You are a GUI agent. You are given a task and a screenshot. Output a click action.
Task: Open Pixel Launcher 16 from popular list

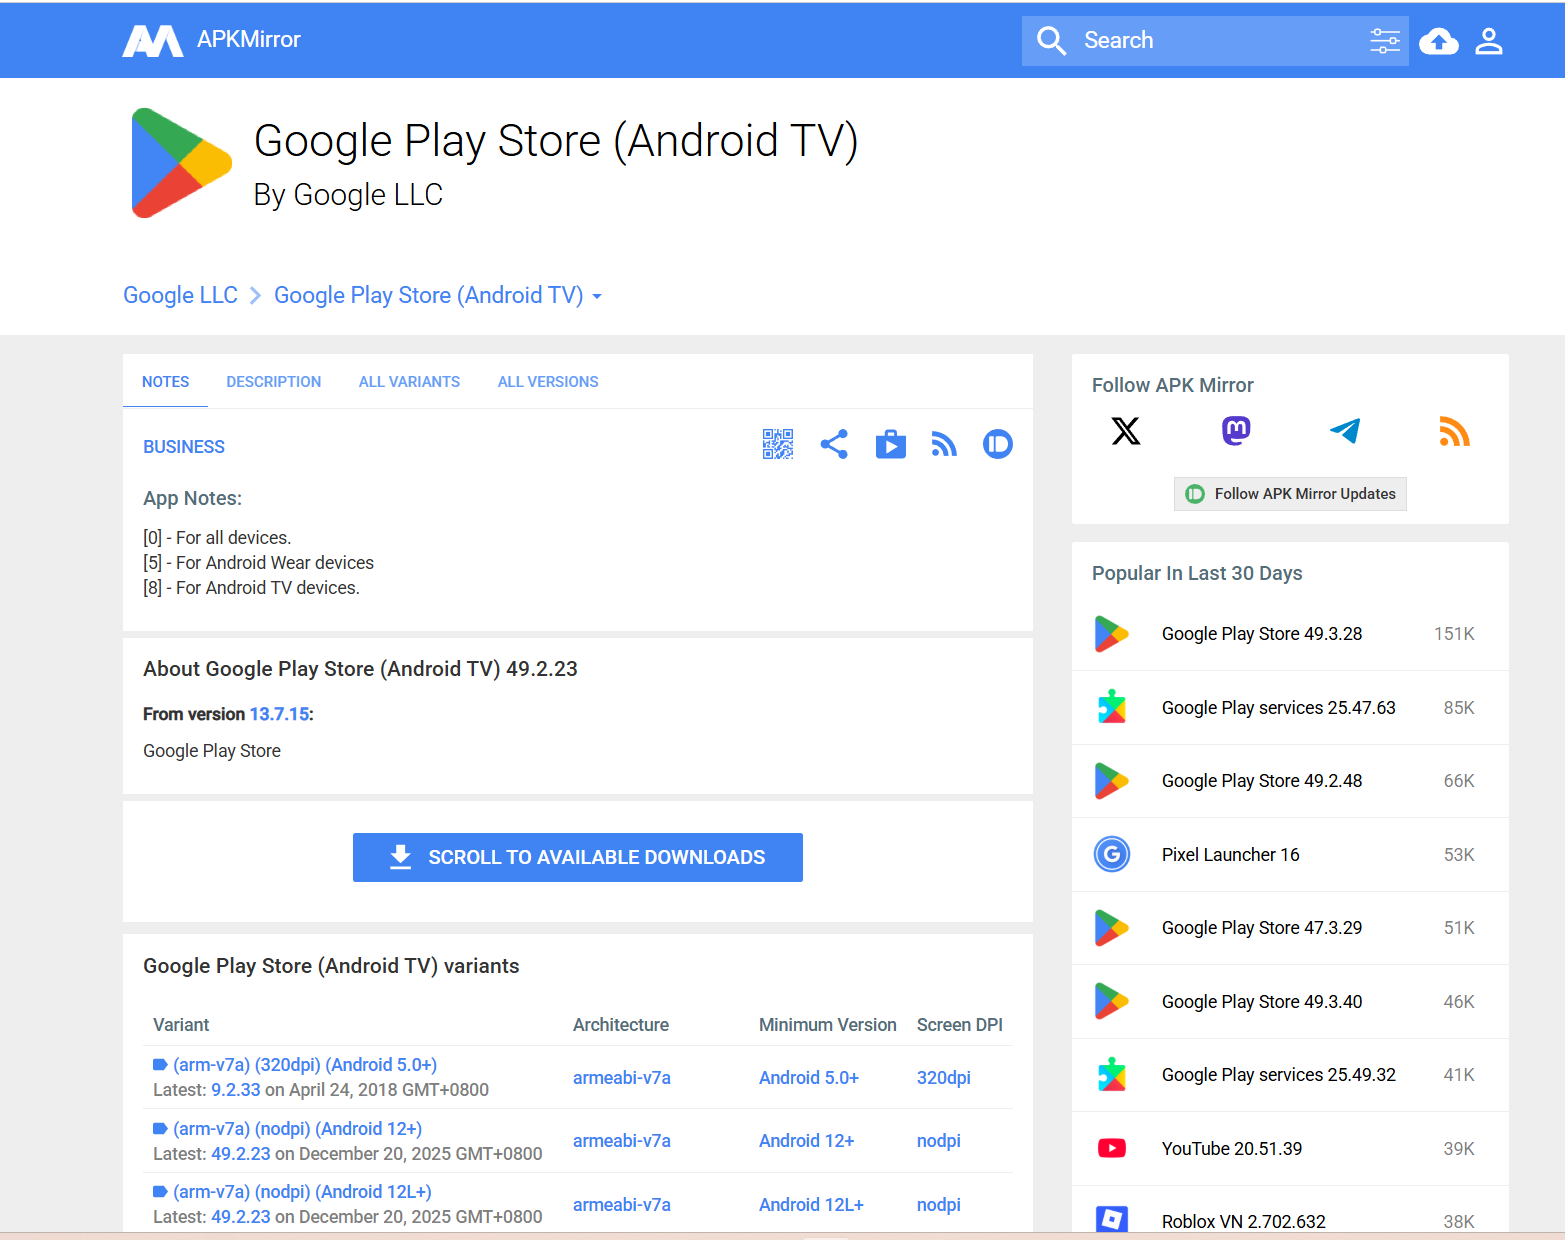(1230, 855)
